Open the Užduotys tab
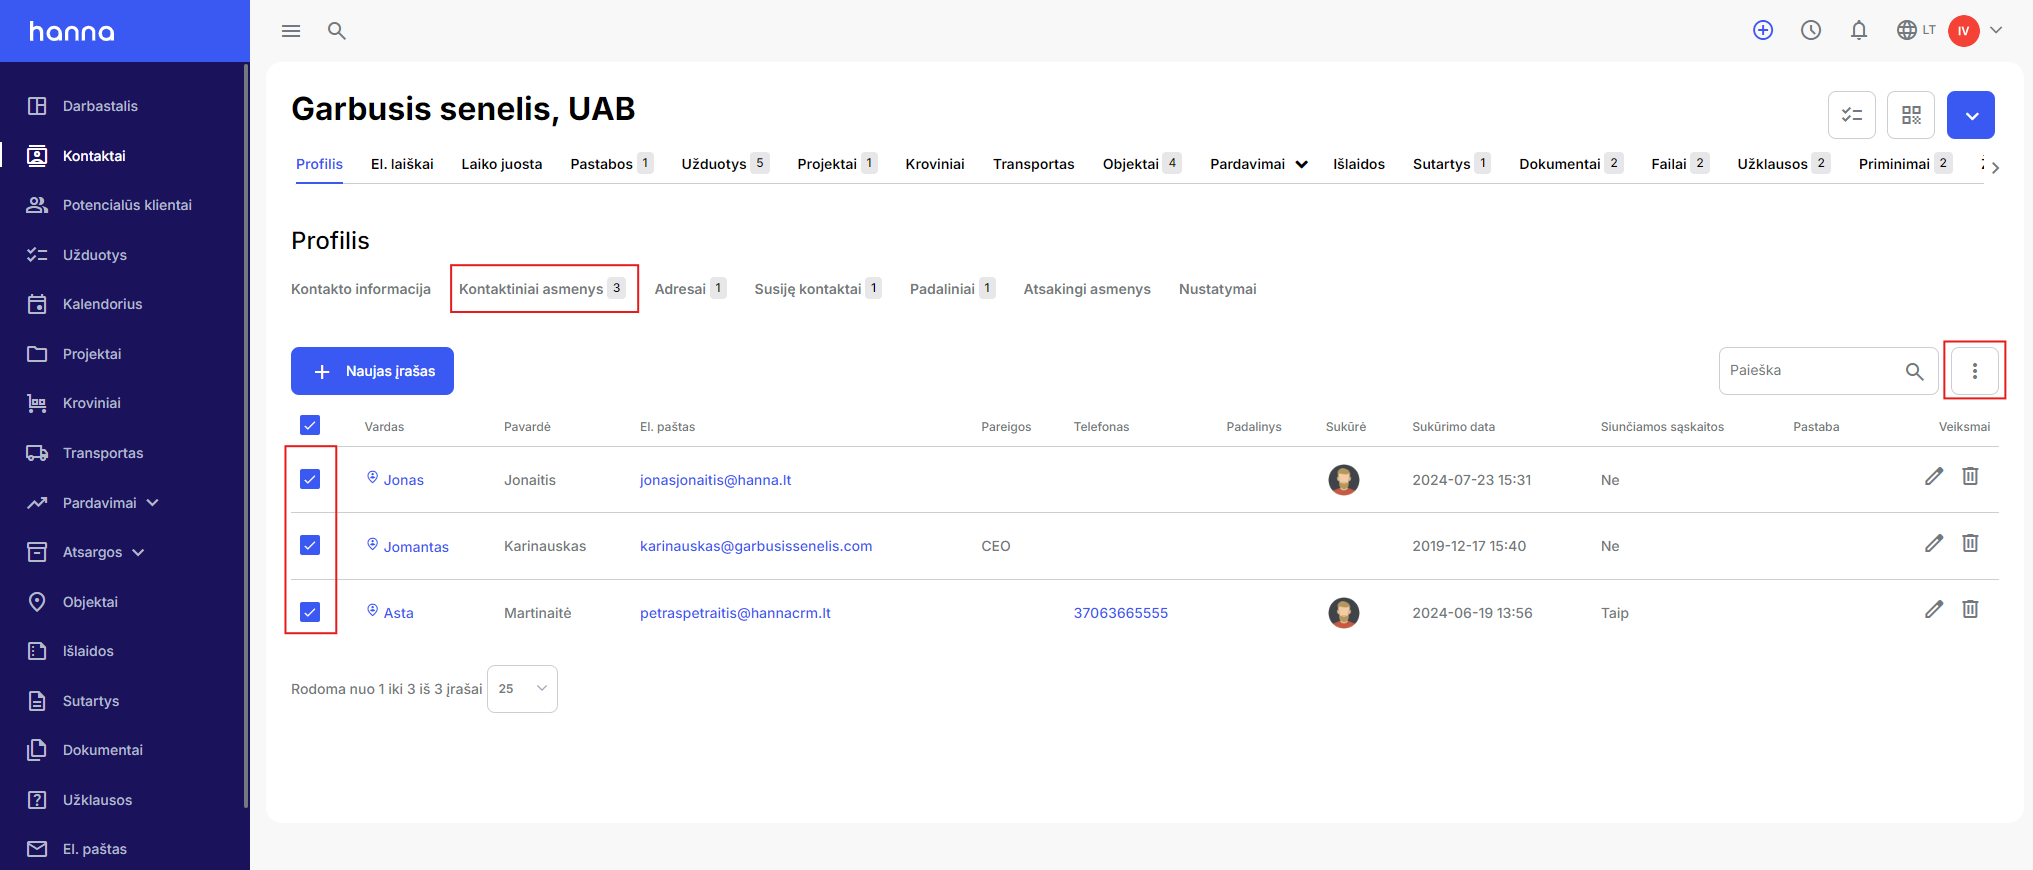The height and width of the screenshot is (870, 2033). click(725, 164)
